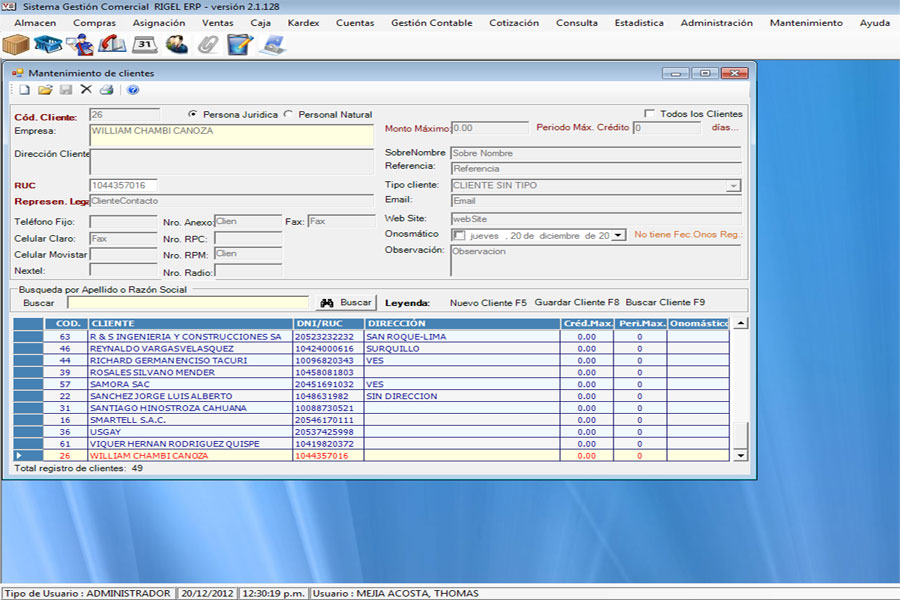900x600 pixels.
Task: Open the Onosmático date picker arrow
Action: tap(619, 235)
